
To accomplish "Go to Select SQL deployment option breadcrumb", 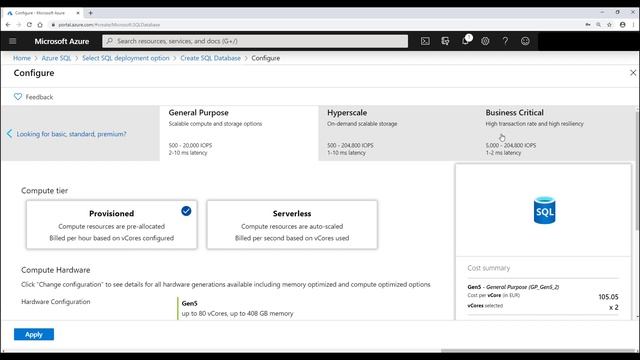I will click(126, 58).
